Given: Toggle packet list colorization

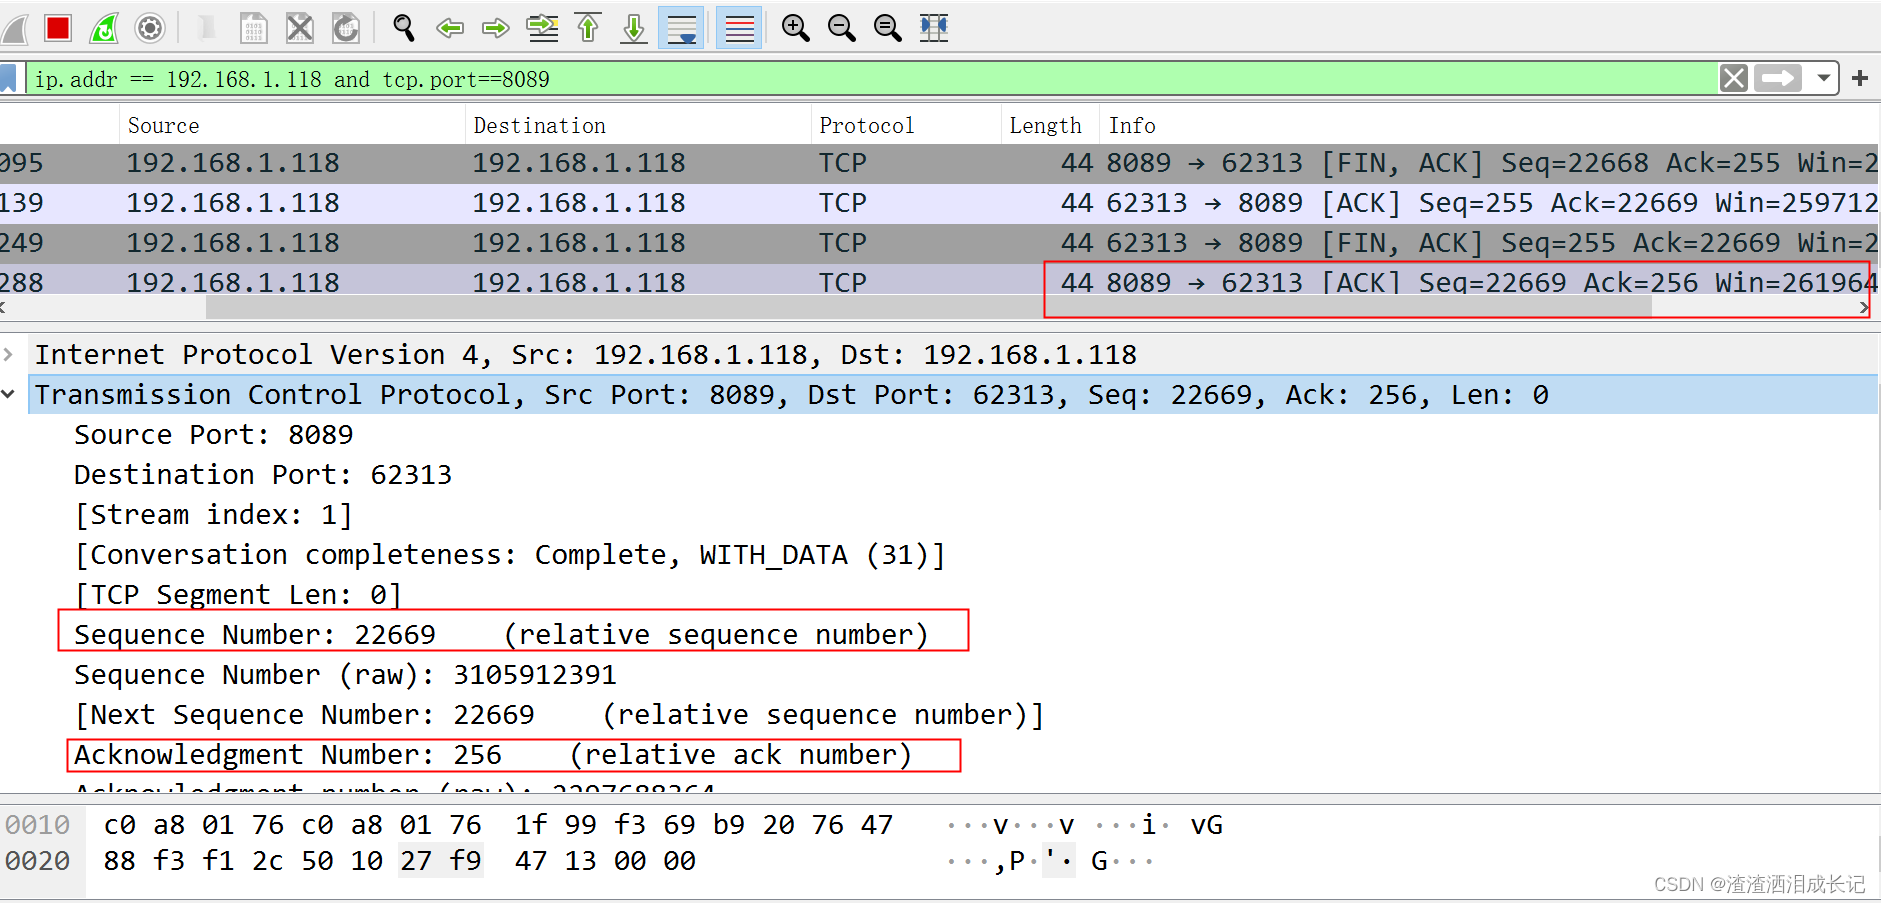Looking at the screenshot, I should (739, 28).
